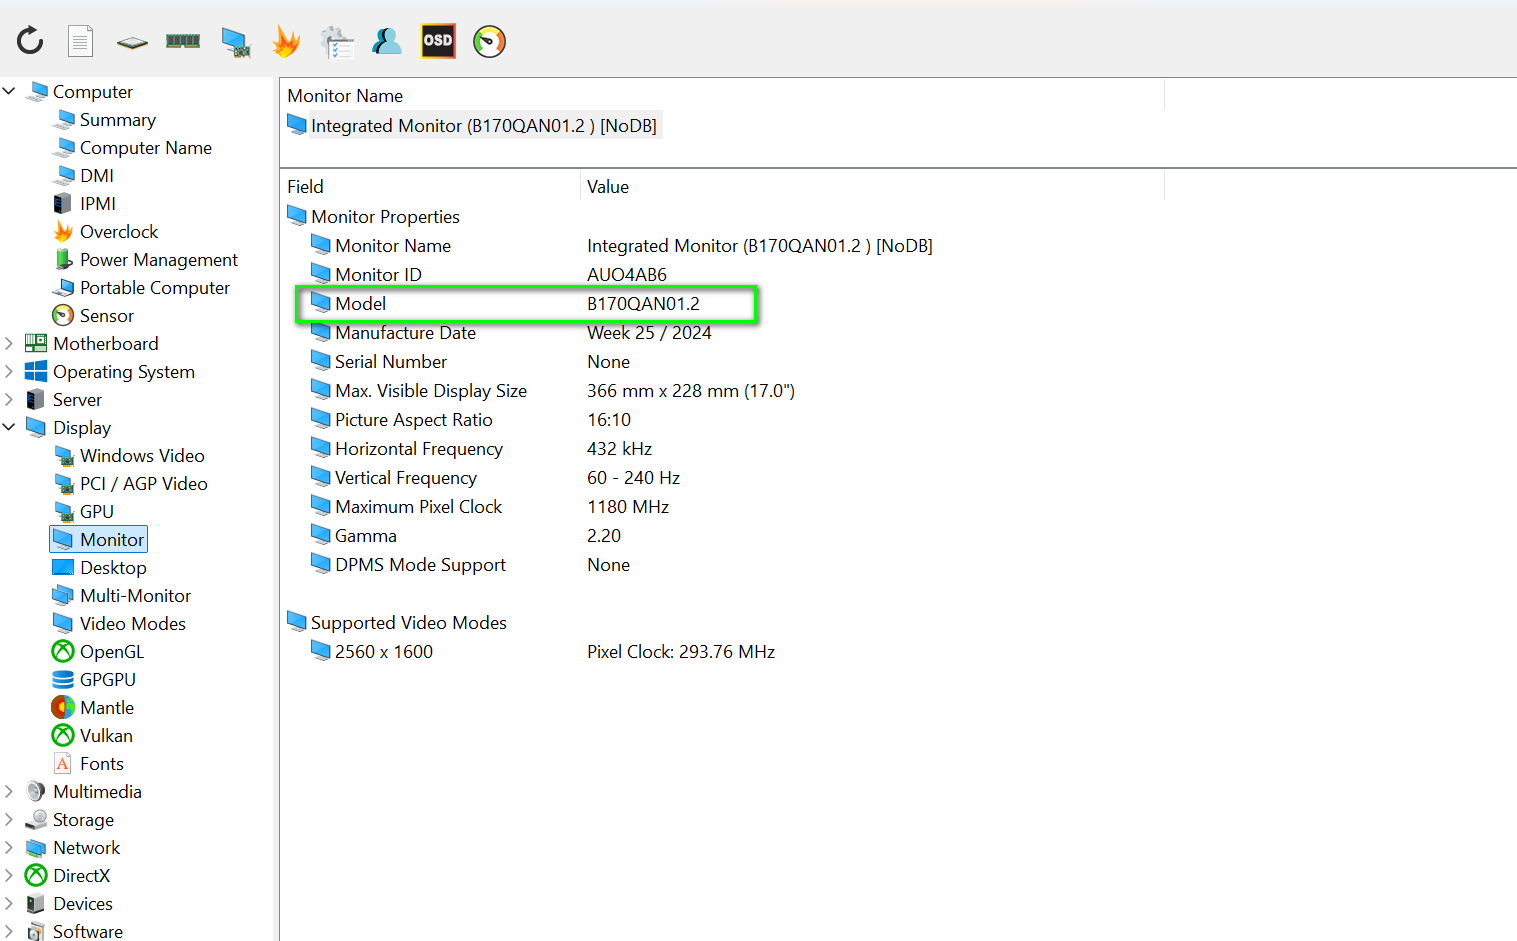Image resolution: width=1517 pixels, height=941 pixels.
Task: Click the monitor diagnostics toolbar icon
Action: coord(235,42)
